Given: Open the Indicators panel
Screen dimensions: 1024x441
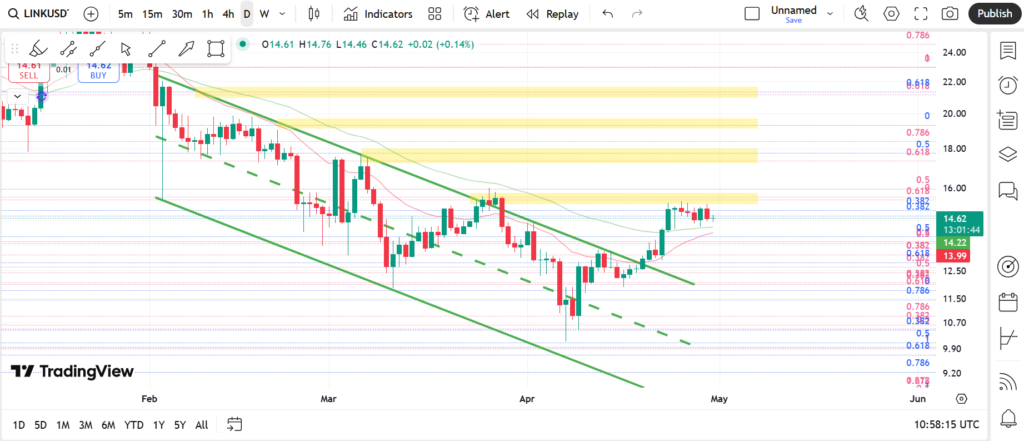Looking at the screenshot, I should pos(378,14).
